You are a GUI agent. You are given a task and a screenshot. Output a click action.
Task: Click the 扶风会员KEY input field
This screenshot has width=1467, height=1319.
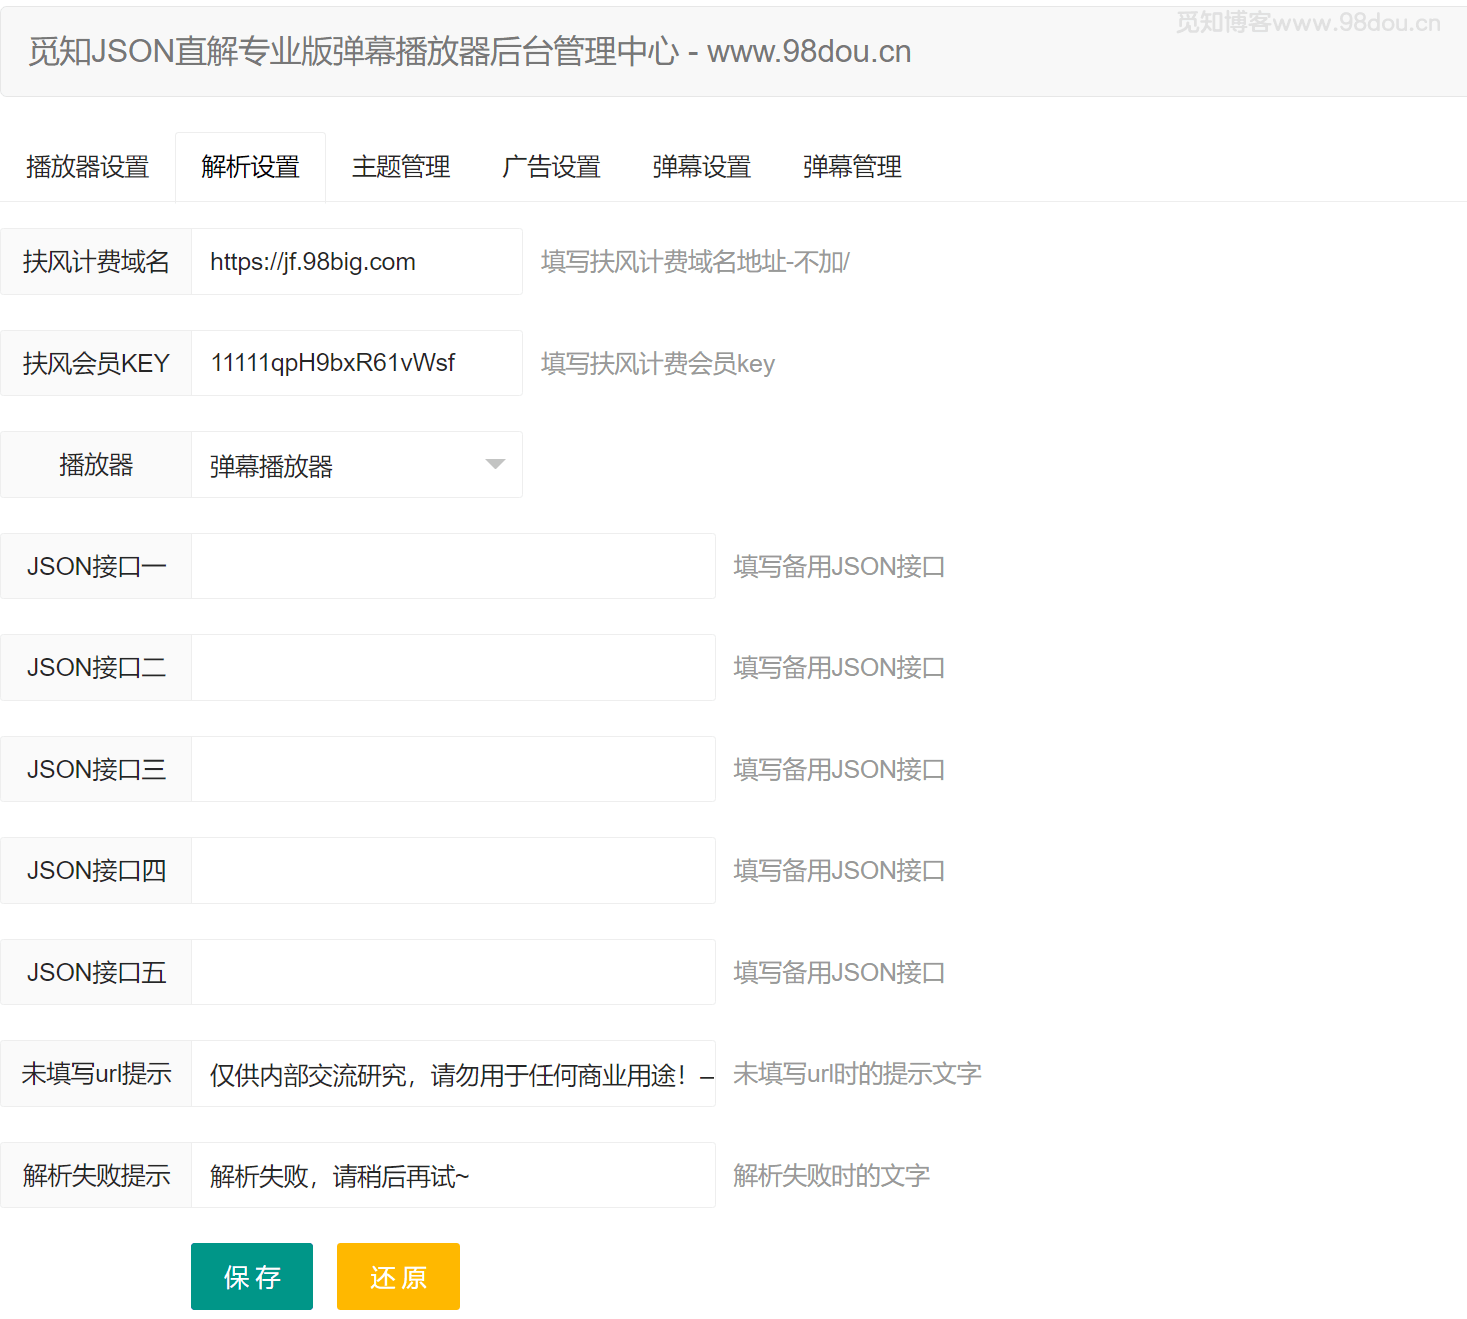pos(356,363)
